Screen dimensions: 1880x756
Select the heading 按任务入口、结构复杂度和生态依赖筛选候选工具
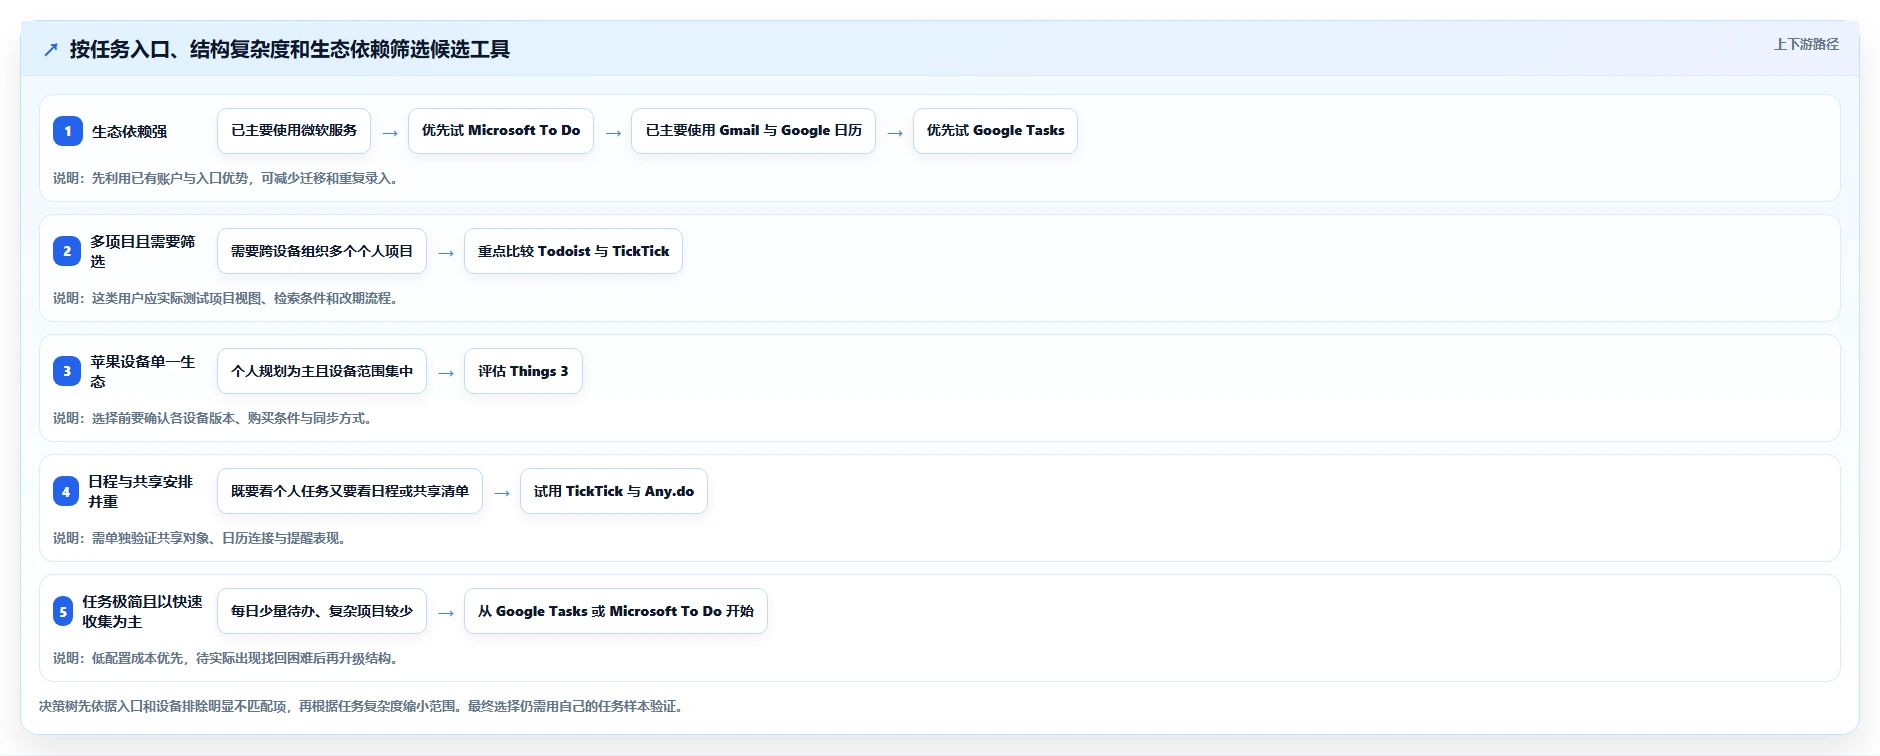pyautogui.click(x=290, y=49)
